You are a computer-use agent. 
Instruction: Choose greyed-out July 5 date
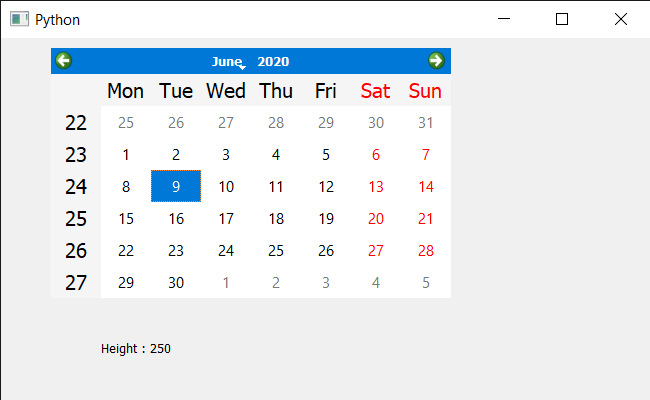[x=426, y=282]
